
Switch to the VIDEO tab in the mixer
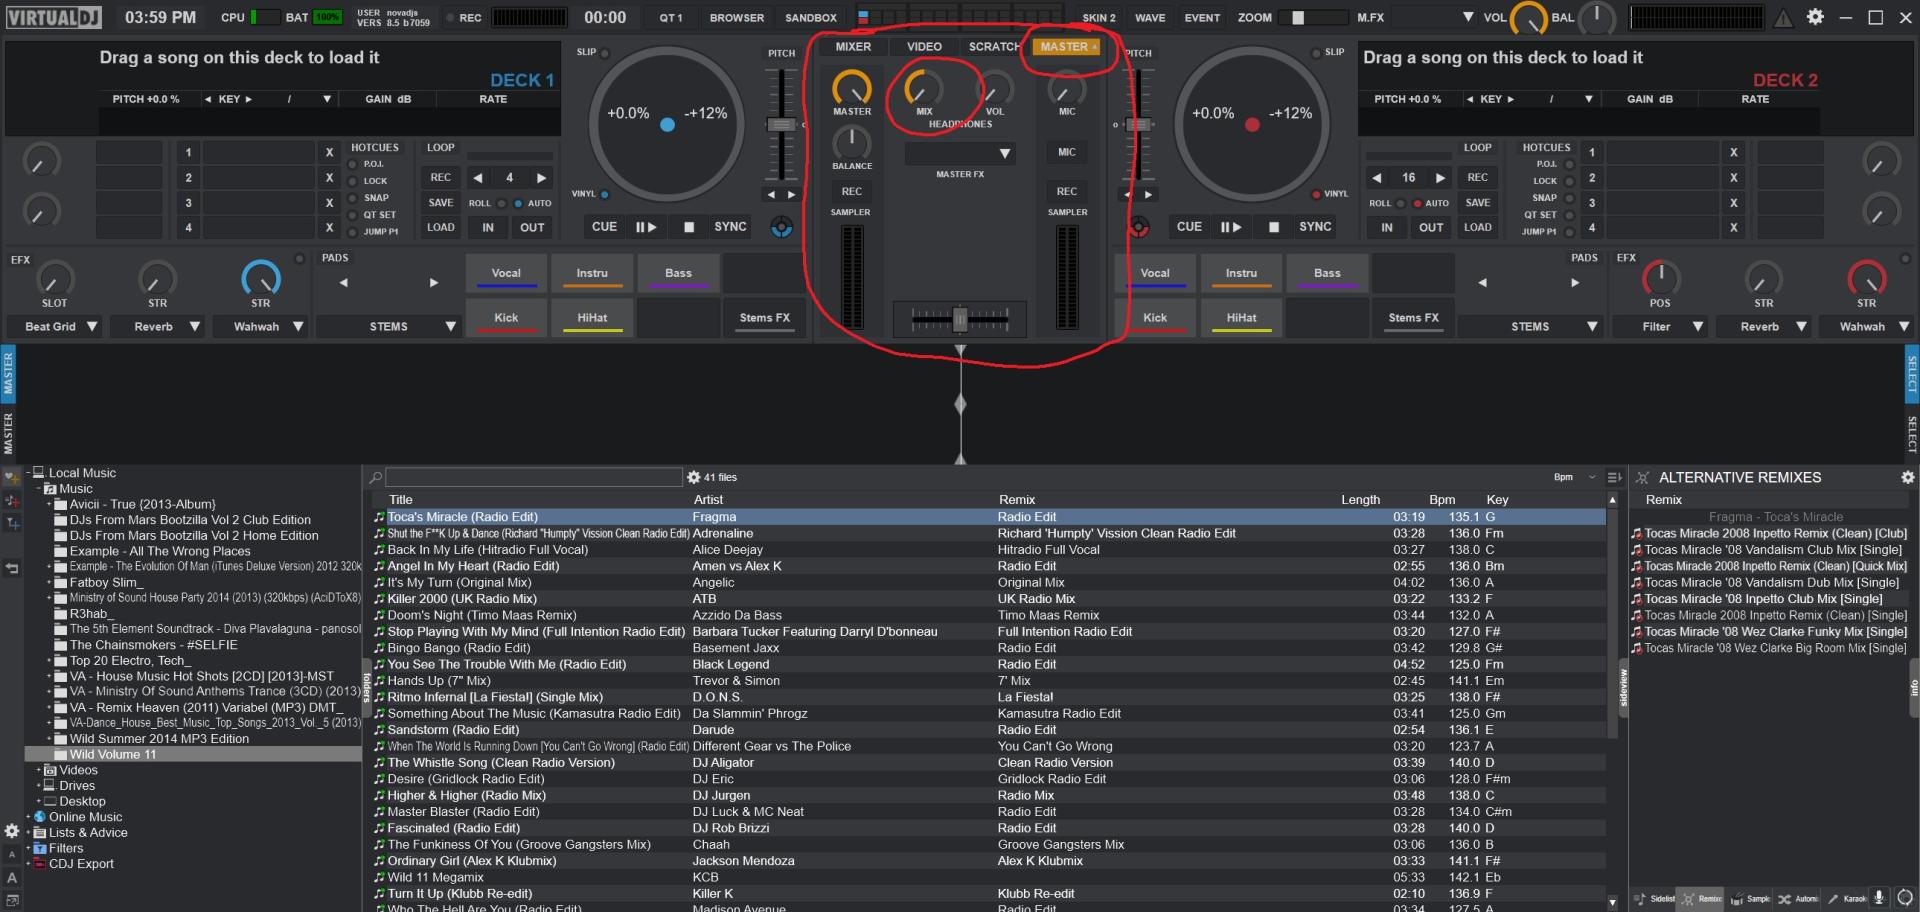point(922,46)
